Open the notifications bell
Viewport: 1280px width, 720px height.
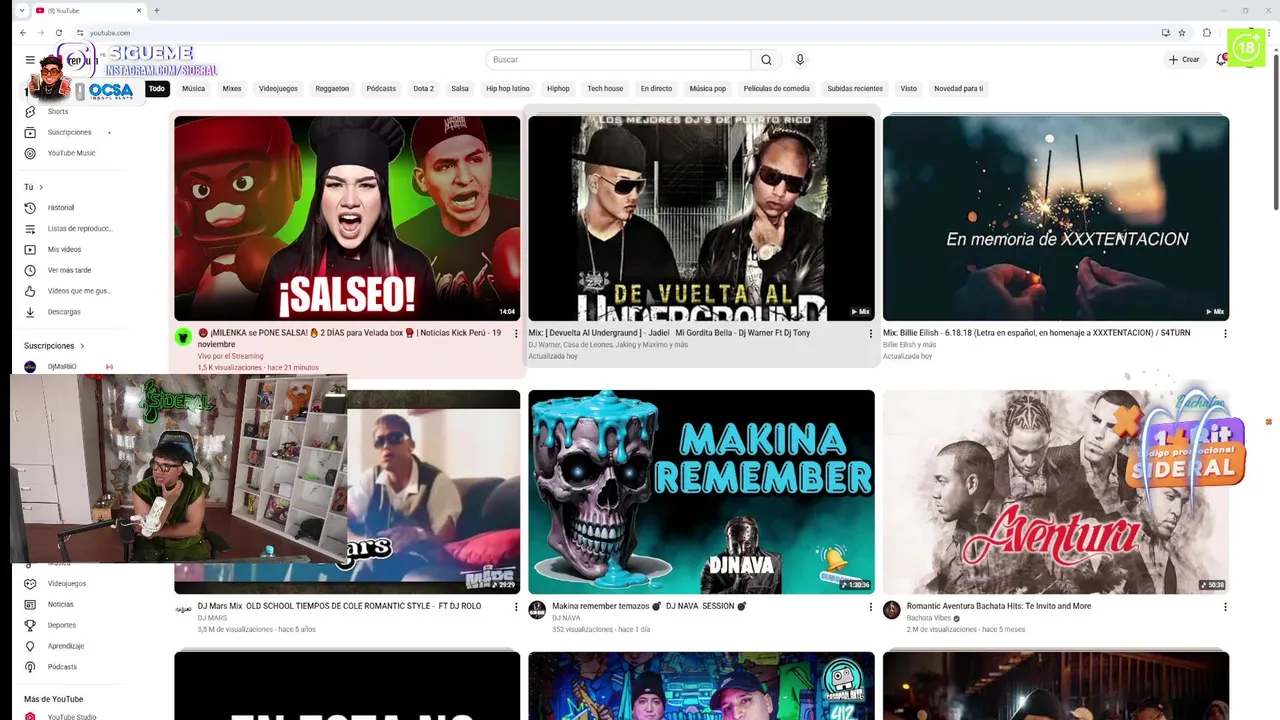click(x=1221, y=60)
